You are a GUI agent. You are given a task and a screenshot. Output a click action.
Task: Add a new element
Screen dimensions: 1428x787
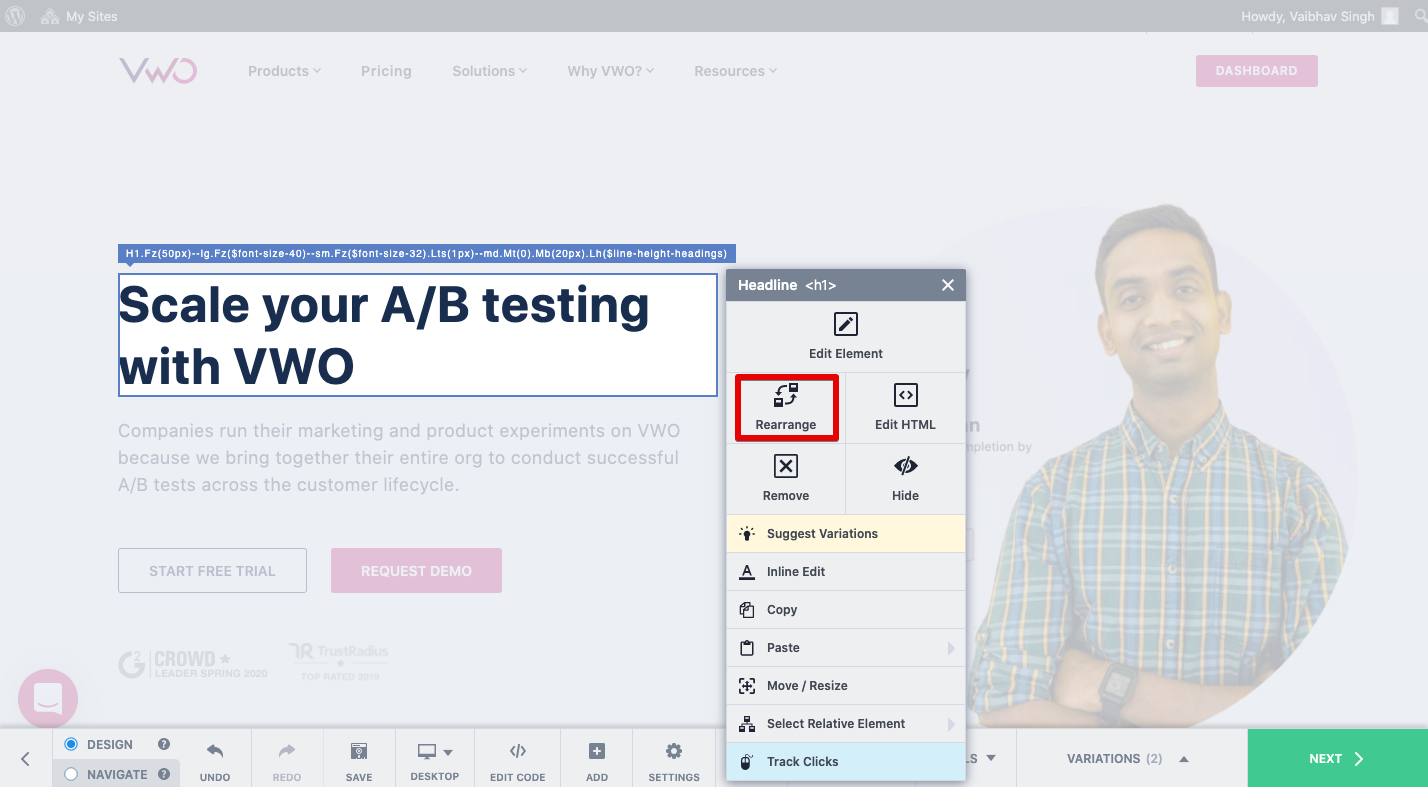click(597, 760)
